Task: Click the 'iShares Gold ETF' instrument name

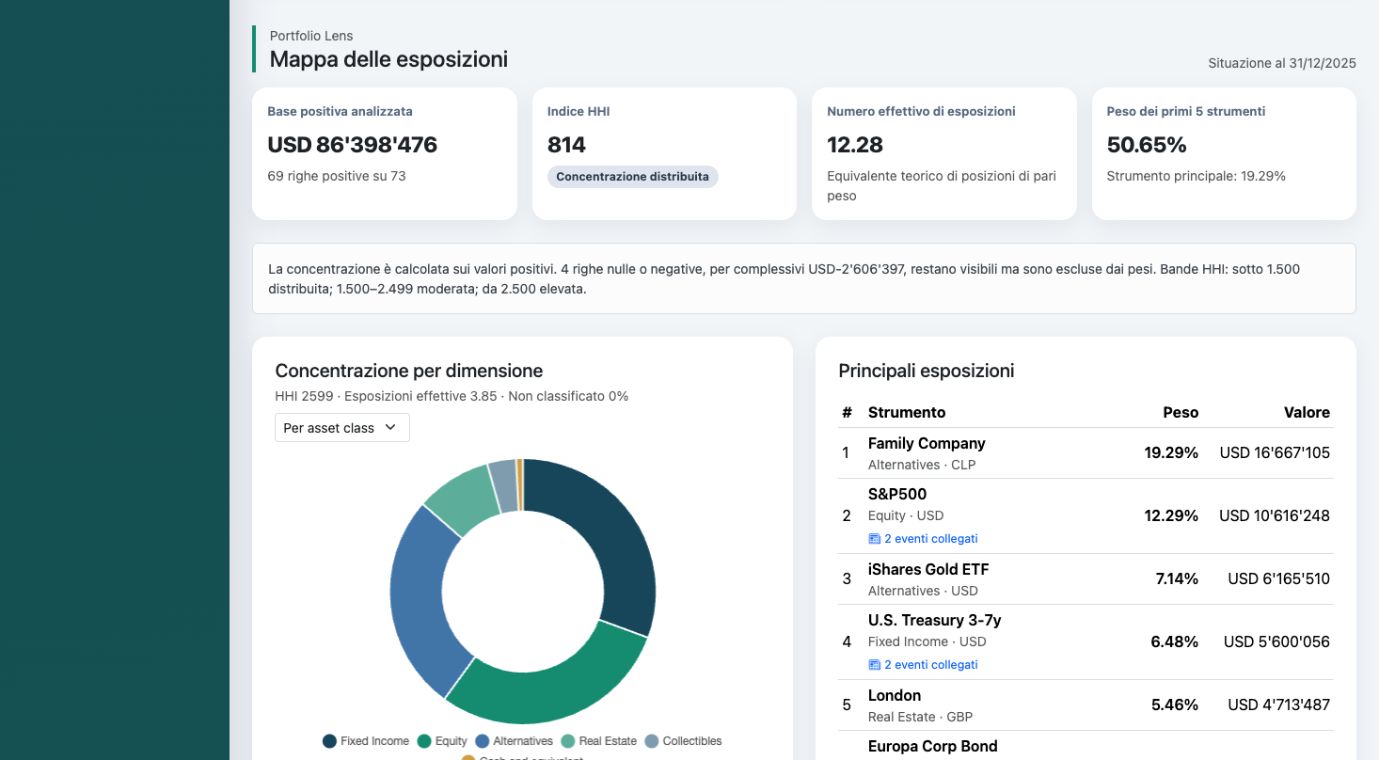Action: [928, 569]
